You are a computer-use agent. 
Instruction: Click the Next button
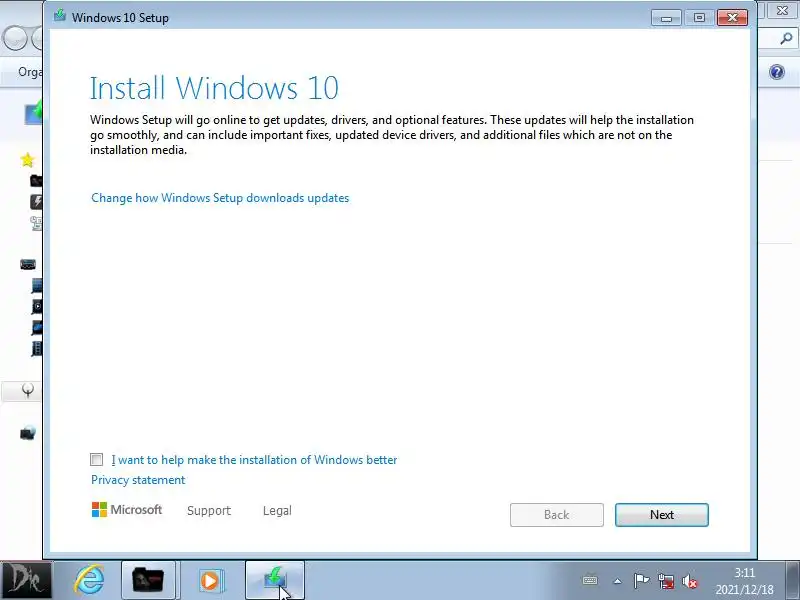(x=661, y=515)
